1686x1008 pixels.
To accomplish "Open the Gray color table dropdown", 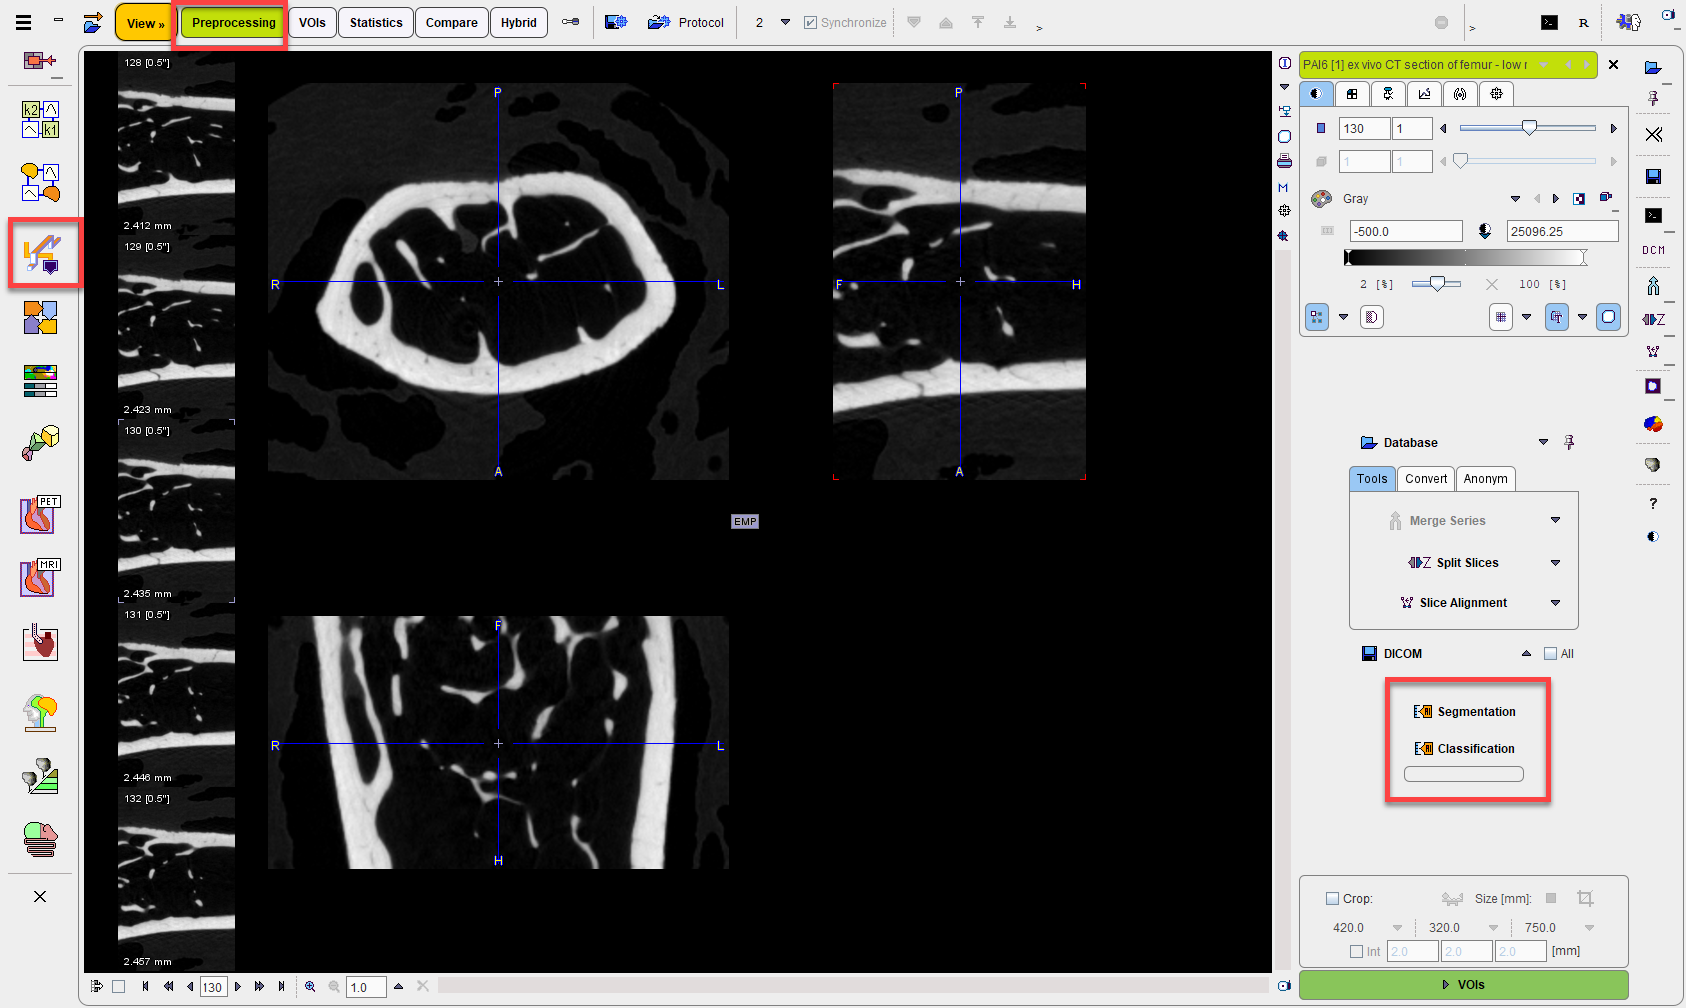I will 1515,199.
